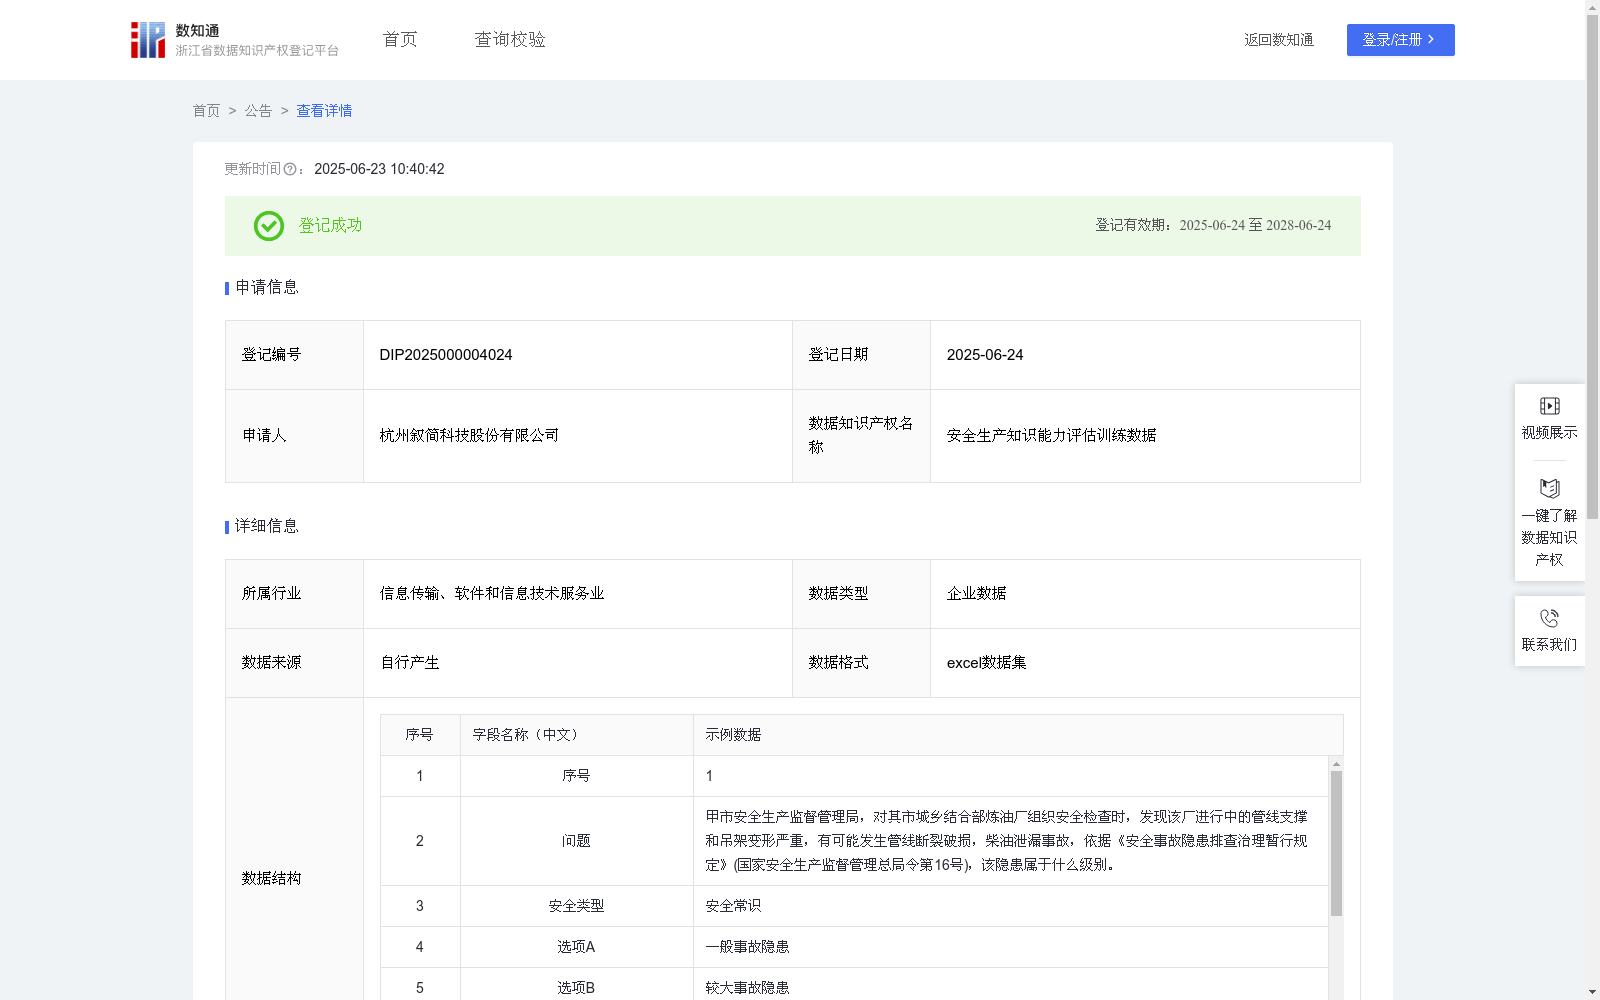Click the 数据结构 row label

pyautogui.click(x=271, y=879)
